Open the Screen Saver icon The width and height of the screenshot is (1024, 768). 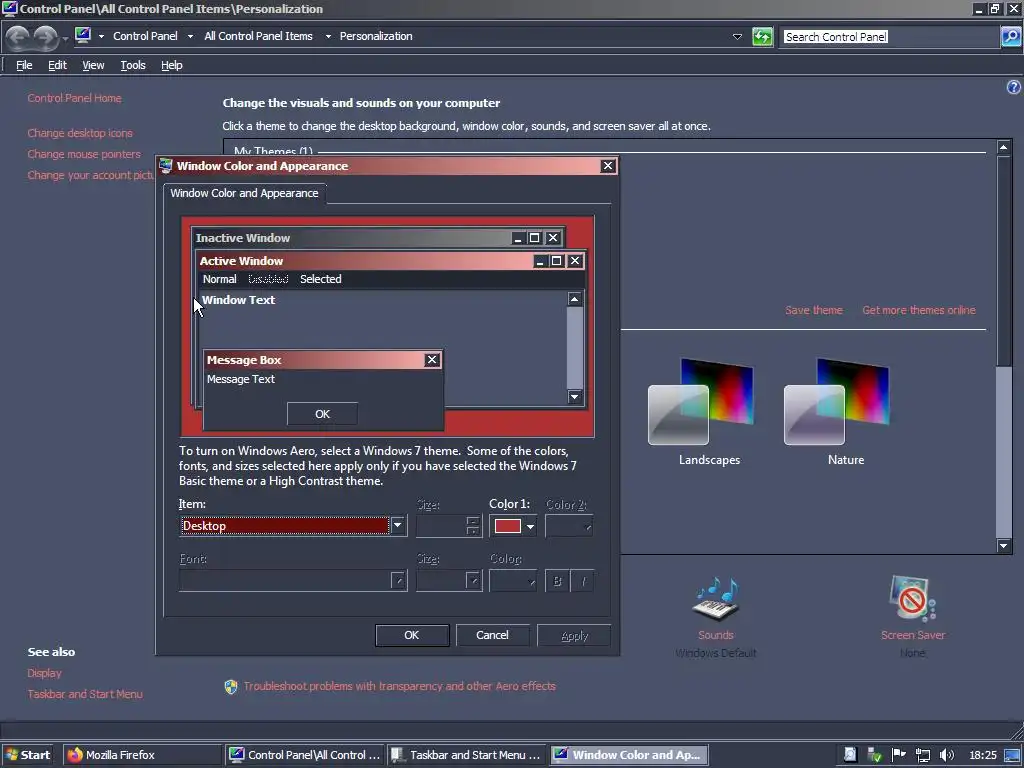click(x=912, y=600)
